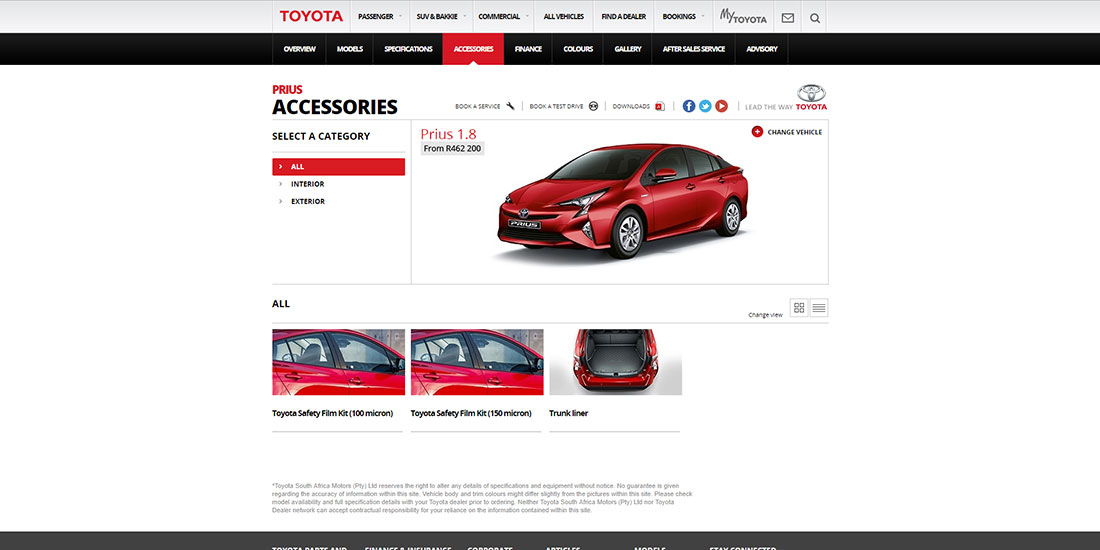The width and height of the screenshot is (1100, 550).
Task: Click the Book a Service wrench icon
Action: click(510, 106)
